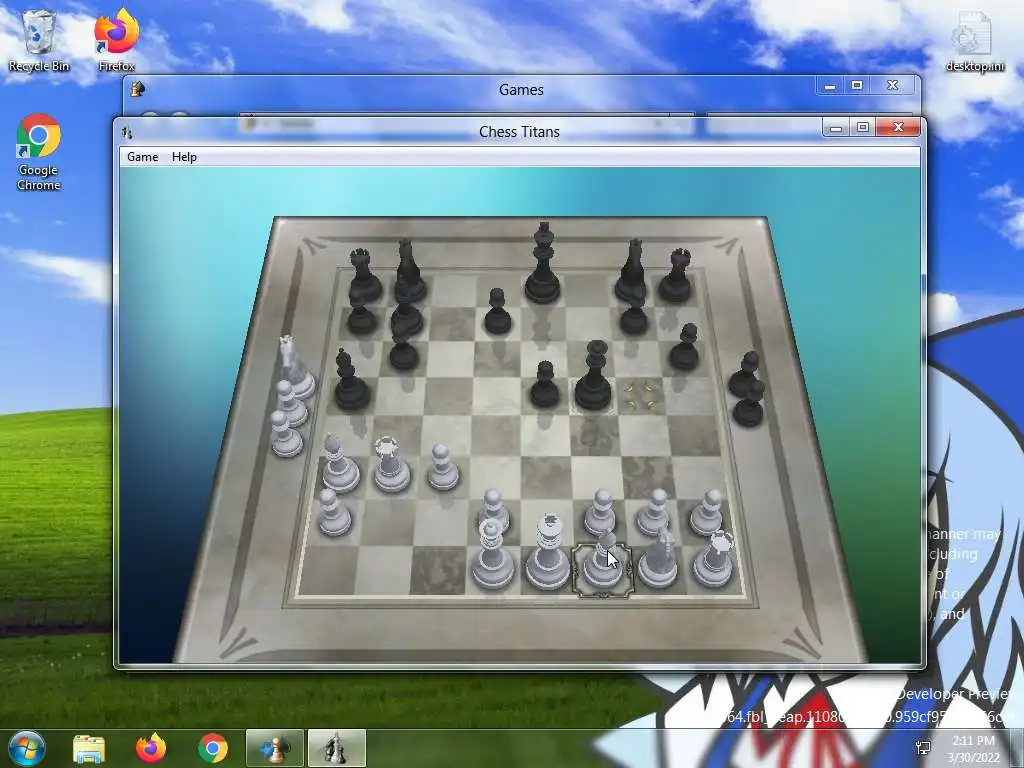Pick the white pawn on a2
Screen dimensions: 1024x768
pyautogui.click(x=334, y=515)
